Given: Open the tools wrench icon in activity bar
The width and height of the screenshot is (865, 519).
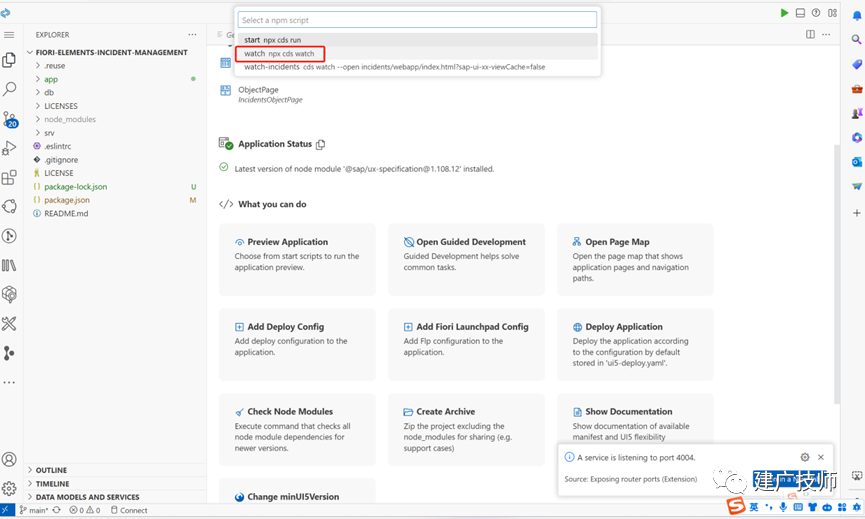Looking at the screenshot, I should (9, 324).
